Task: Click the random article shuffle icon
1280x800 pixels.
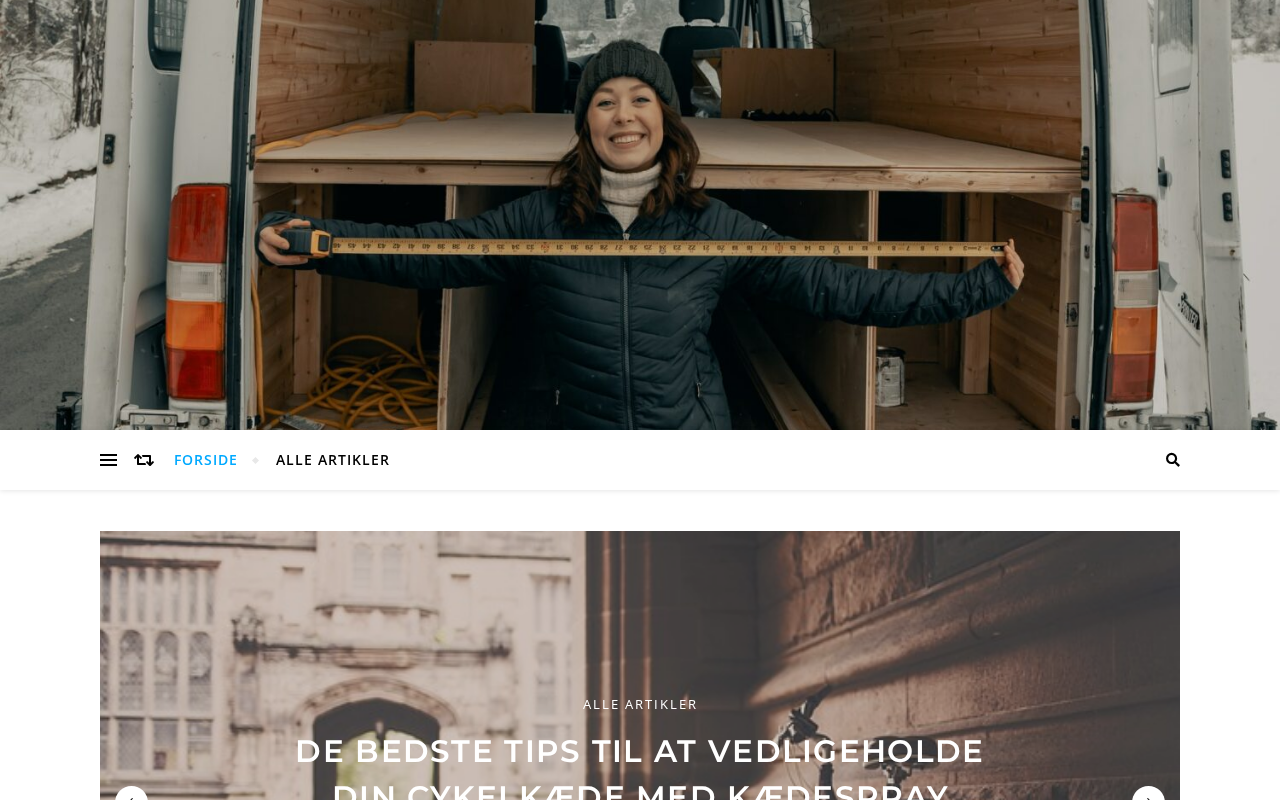Action: tap(144, 460)
